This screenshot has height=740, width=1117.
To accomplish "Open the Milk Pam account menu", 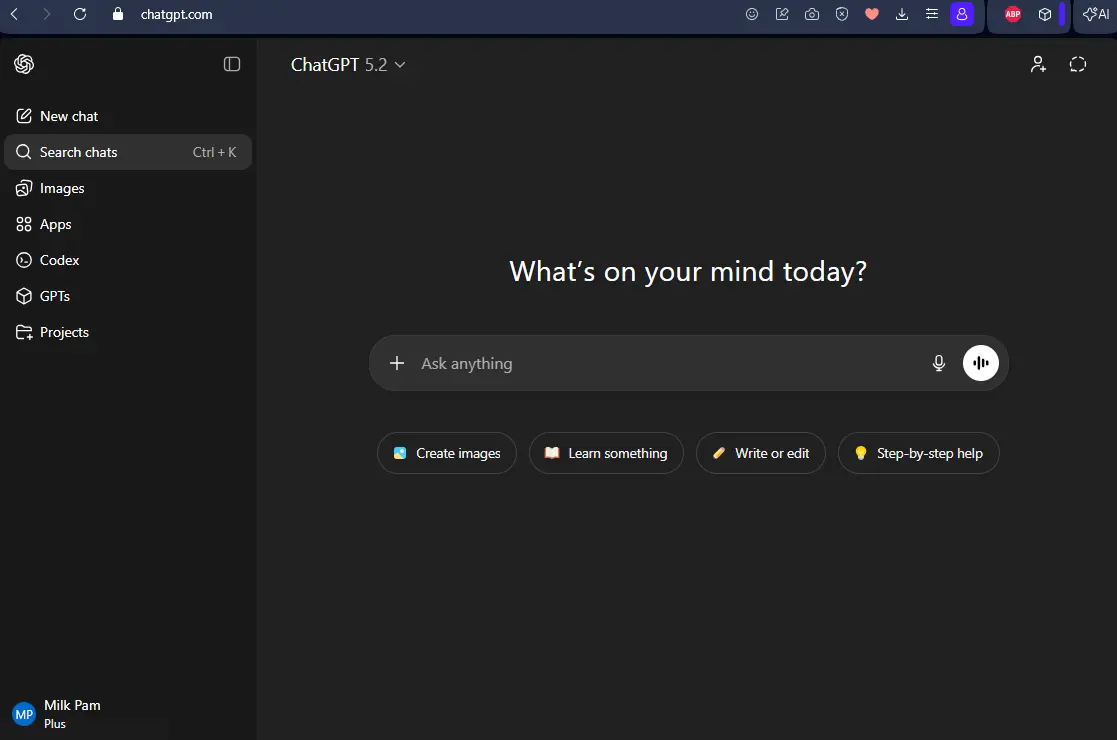I will point(128,714).
